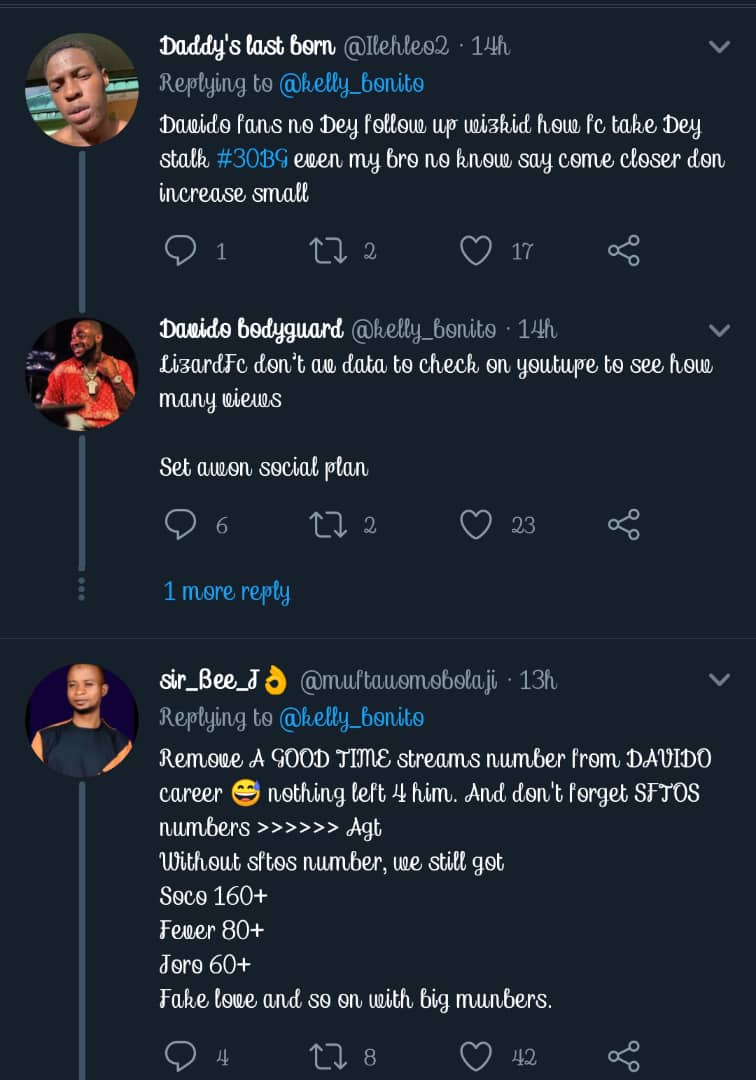Open @kelly_bonito mention under Daddy's last born
Viewport: 756px width, 1080px height.
click(351, 84)
